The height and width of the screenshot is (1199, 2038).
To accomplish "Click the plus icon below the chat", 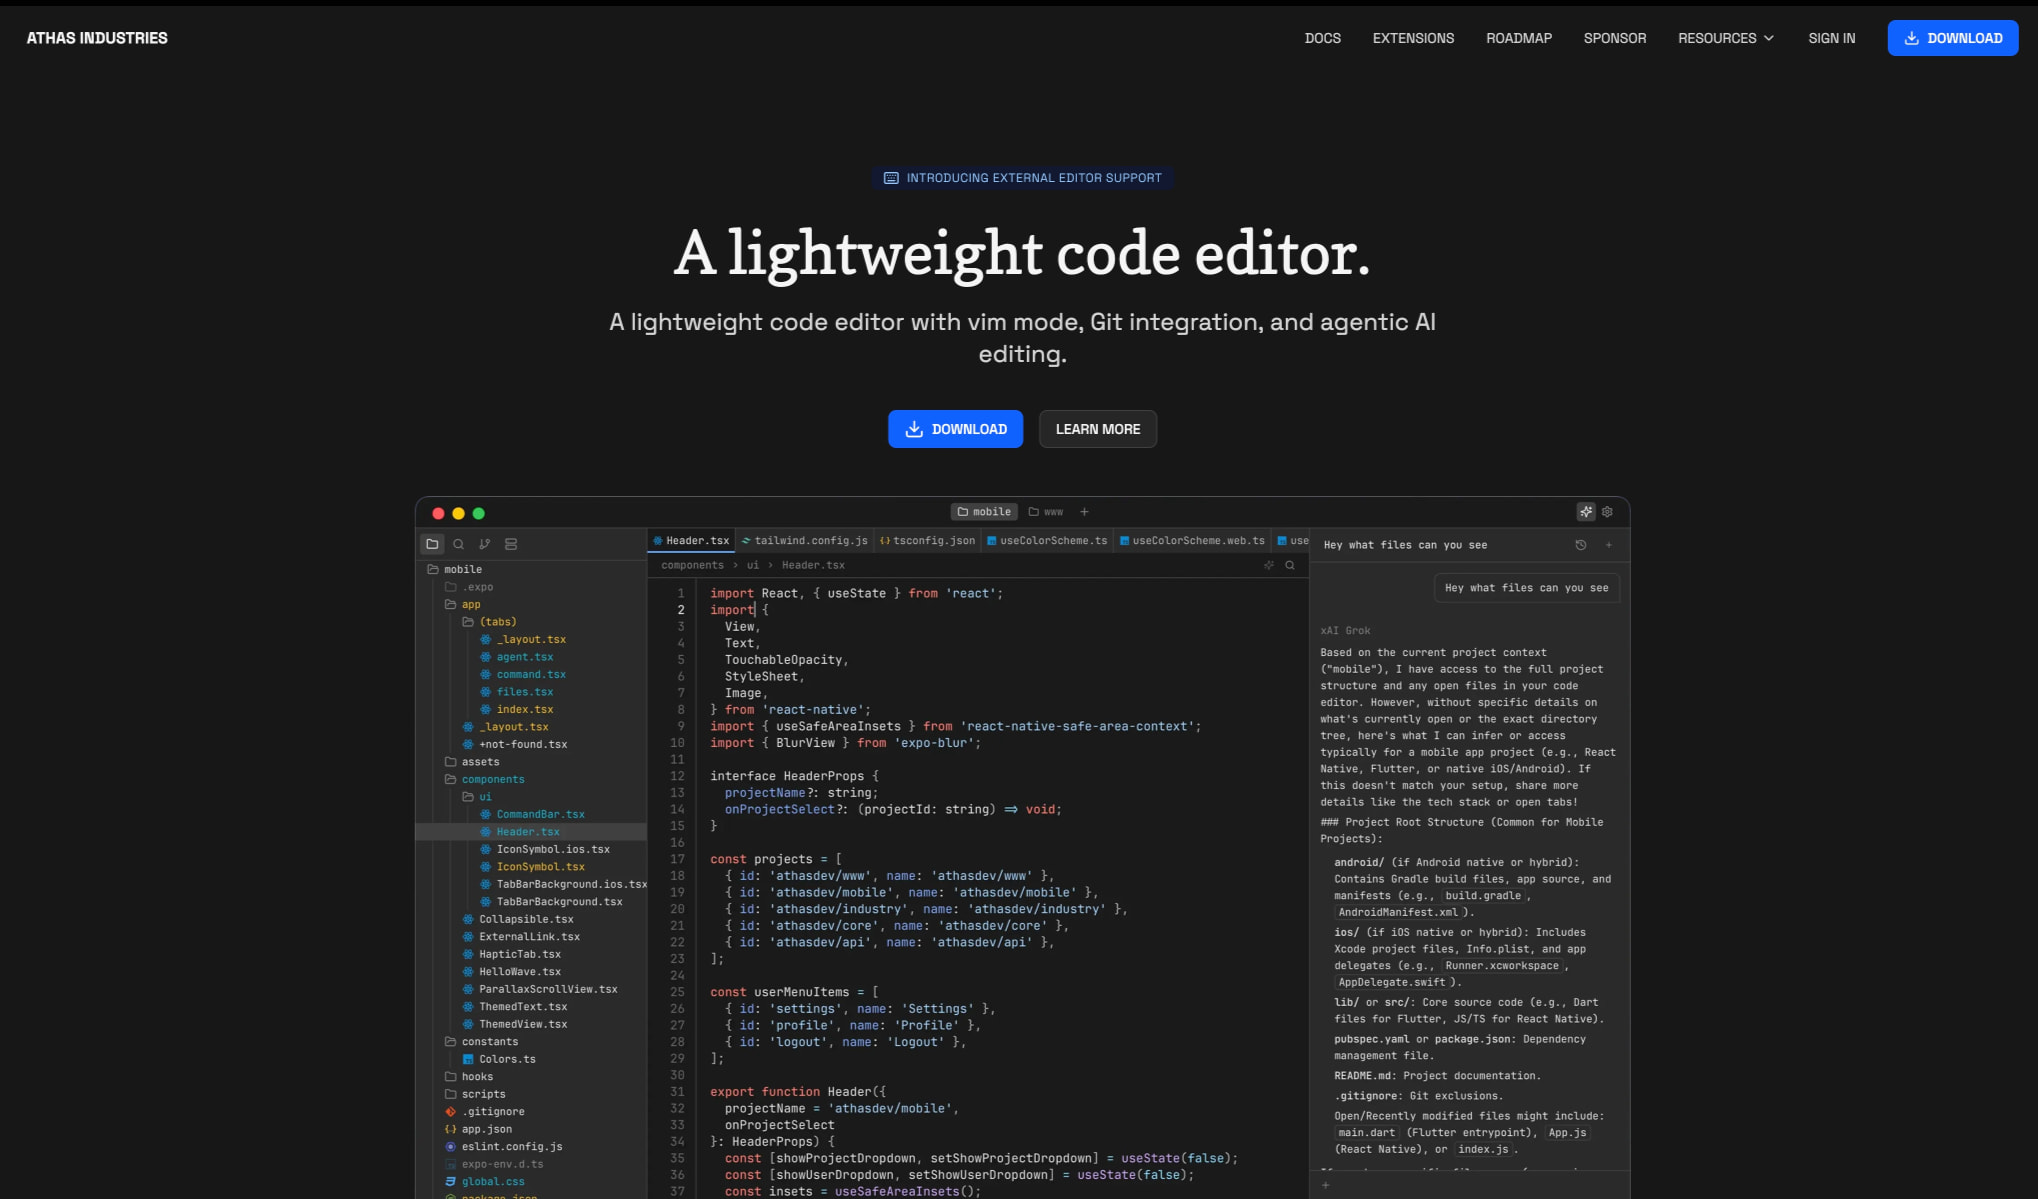I will pos(1326,1185).
